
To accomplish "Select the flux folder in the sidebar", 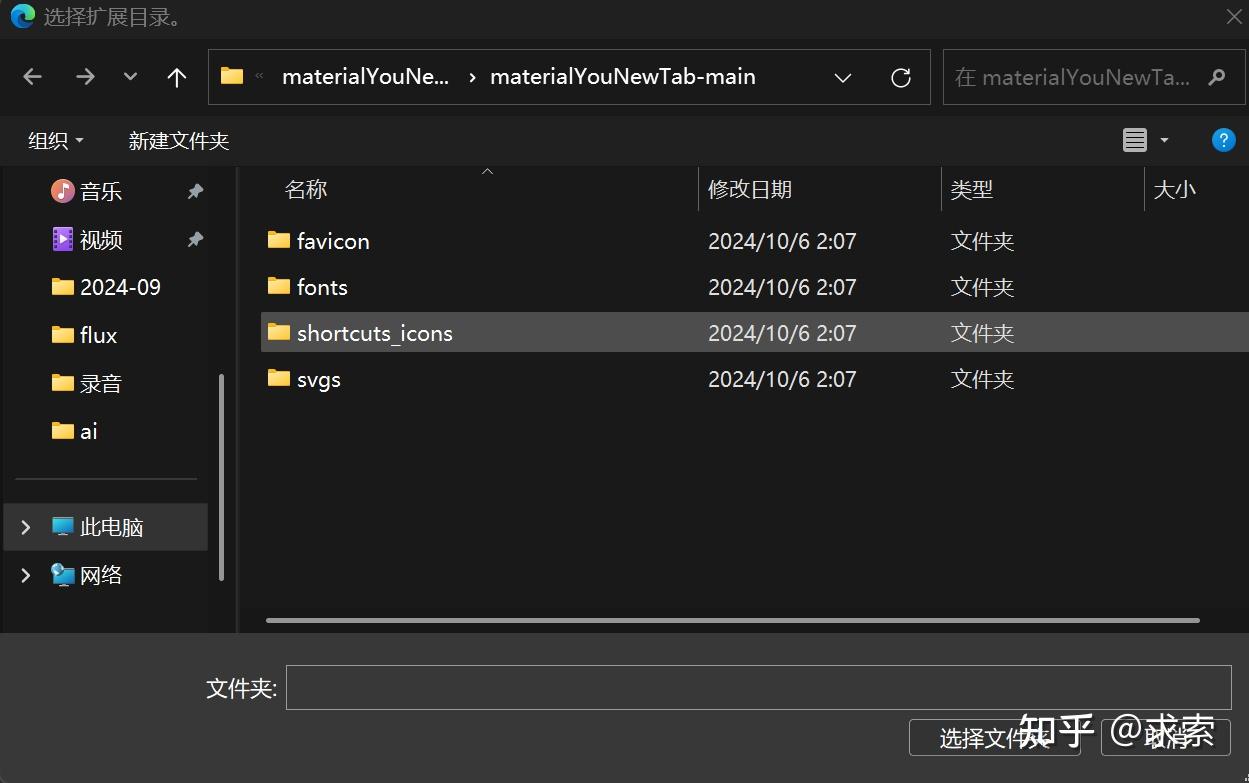I will [99, 334].
